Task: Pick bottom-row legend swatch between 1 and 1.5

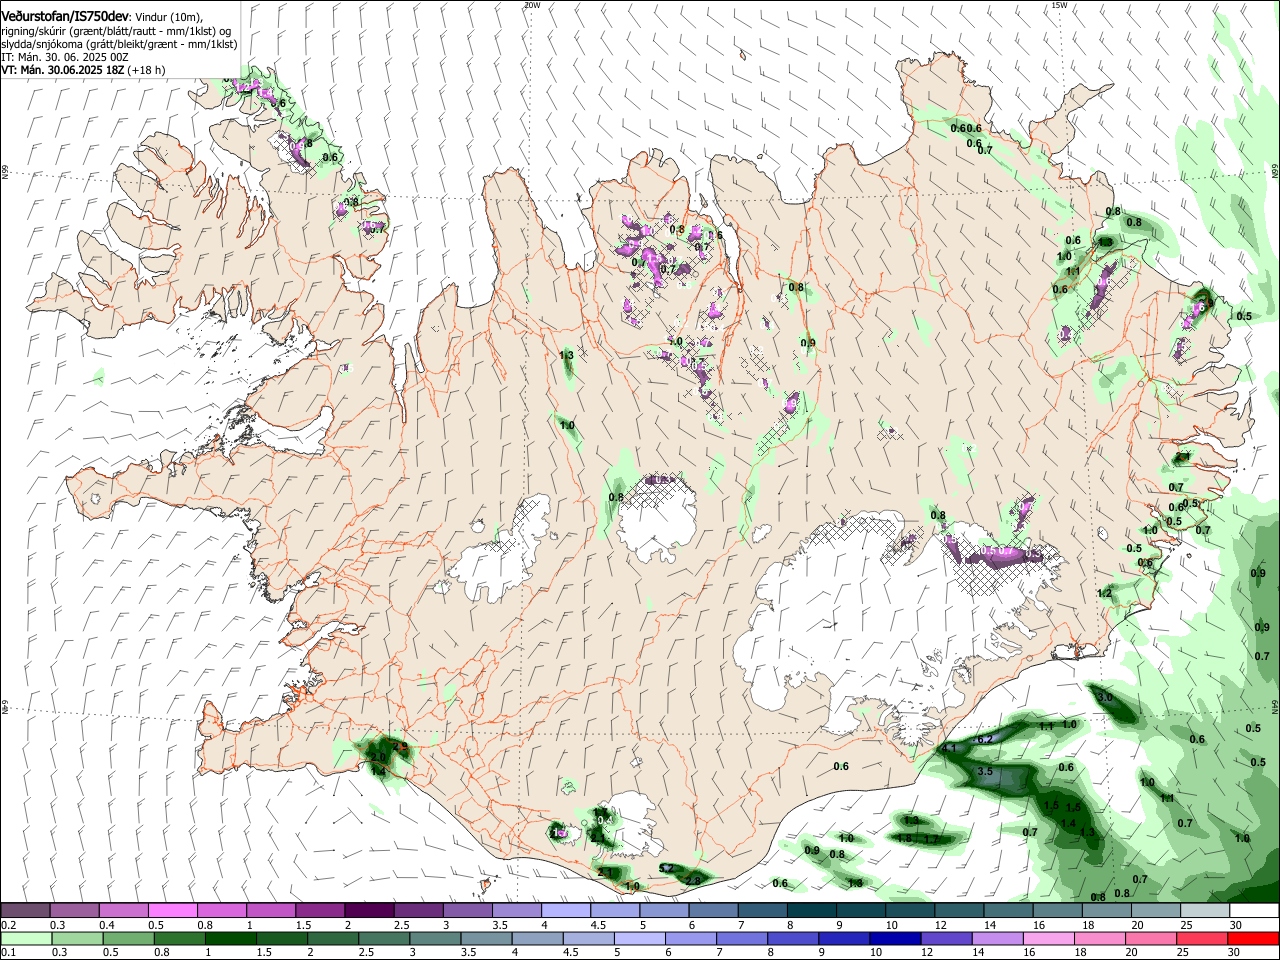Action: (230, 939)
